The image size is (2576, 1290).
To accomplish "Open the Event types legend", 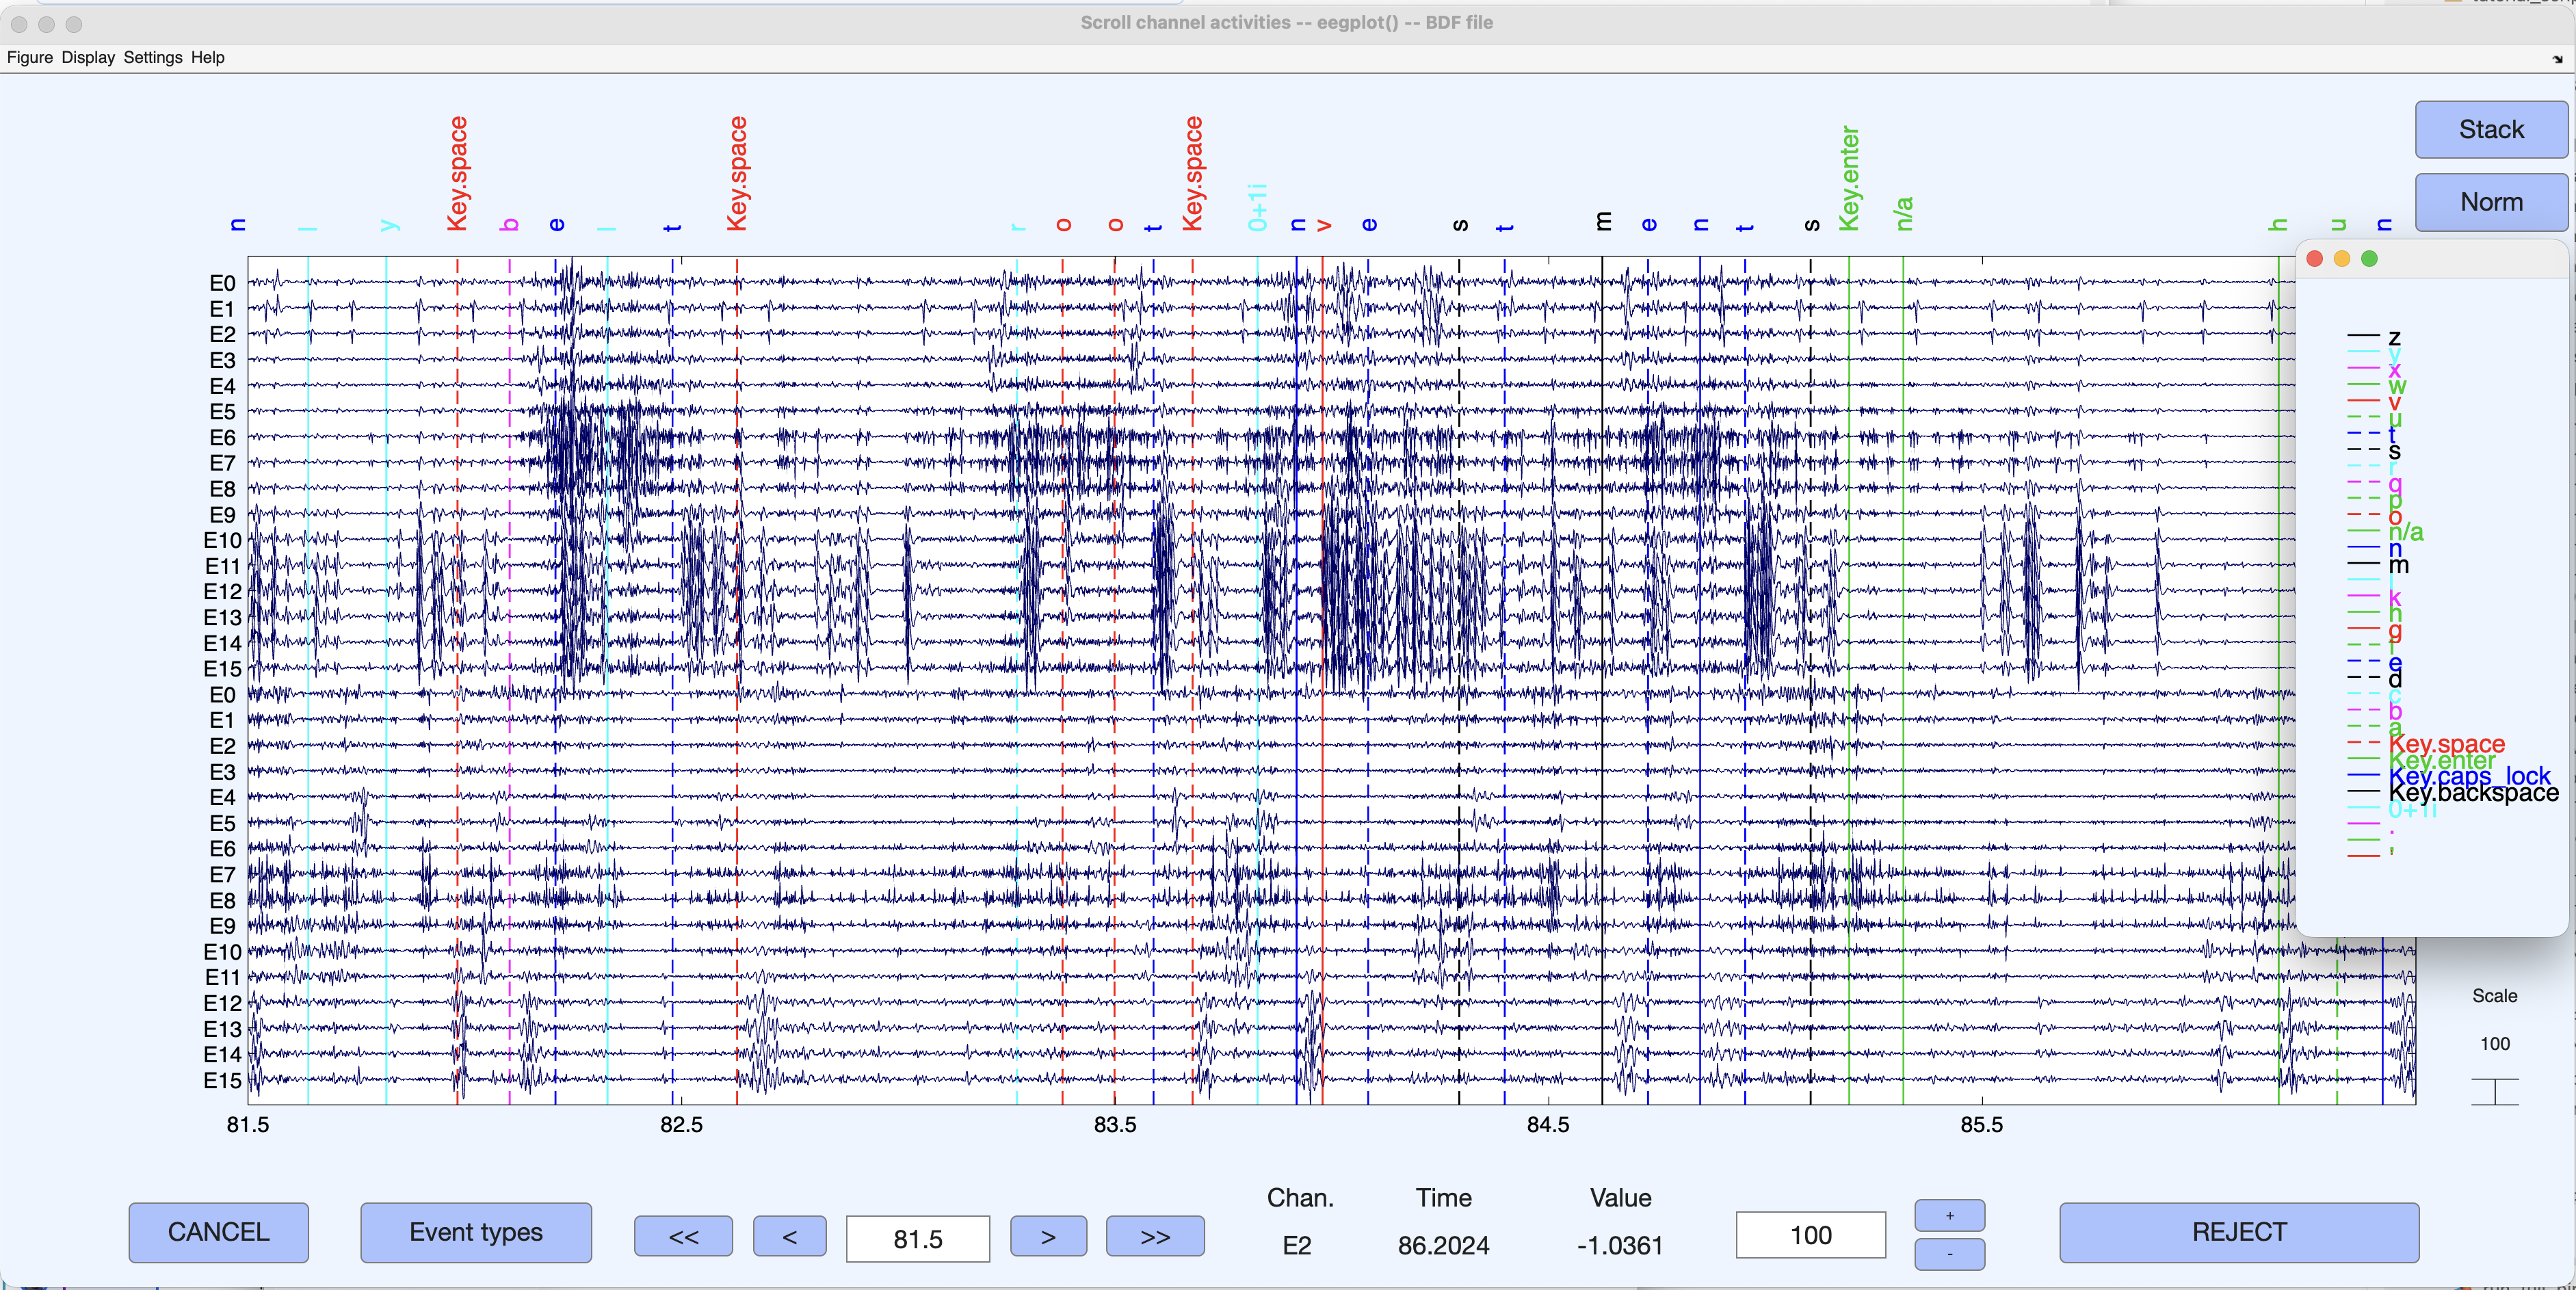I will click(x=476, y=1232).
